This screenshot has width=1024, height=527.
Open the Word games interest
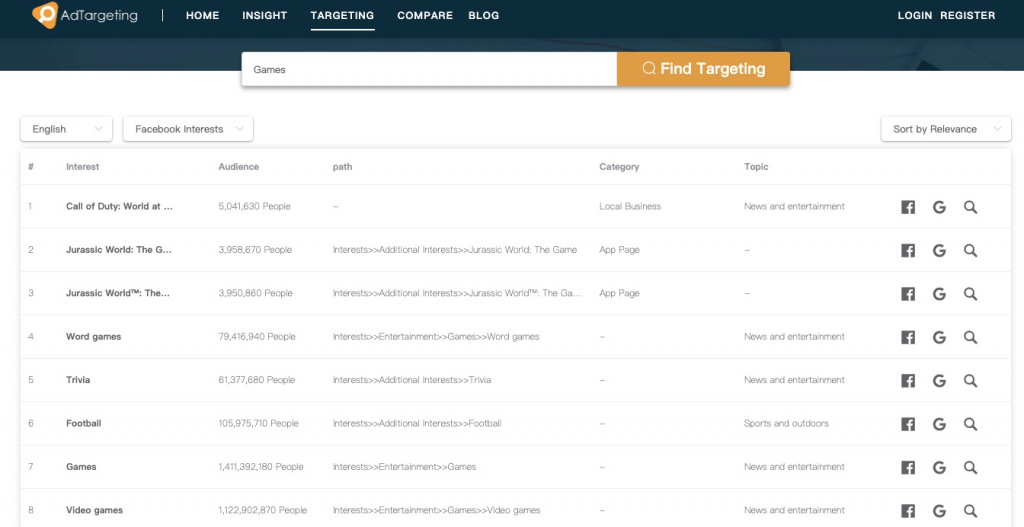pos(93,337)
